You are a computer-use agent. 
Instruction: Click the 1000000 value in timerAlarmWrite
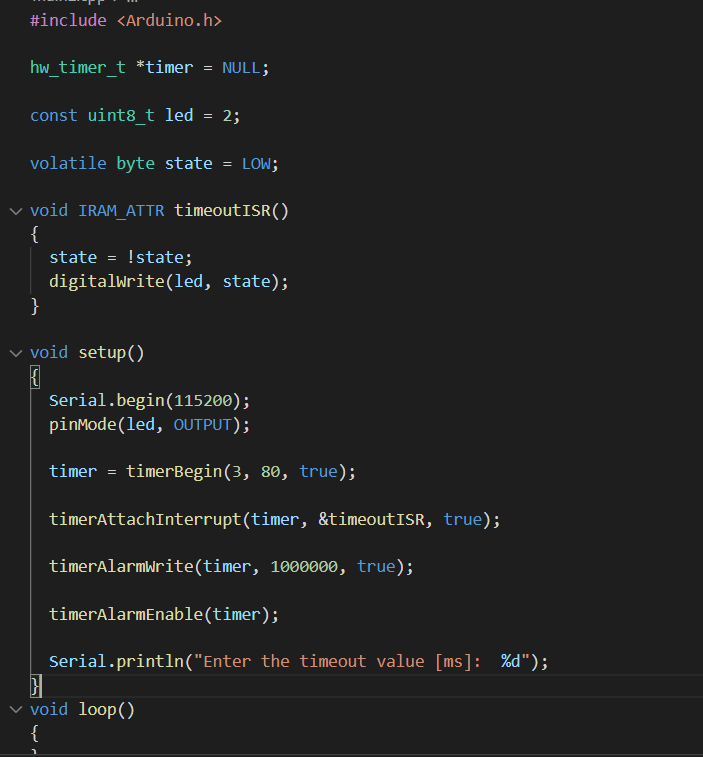[x=304, y=566]
